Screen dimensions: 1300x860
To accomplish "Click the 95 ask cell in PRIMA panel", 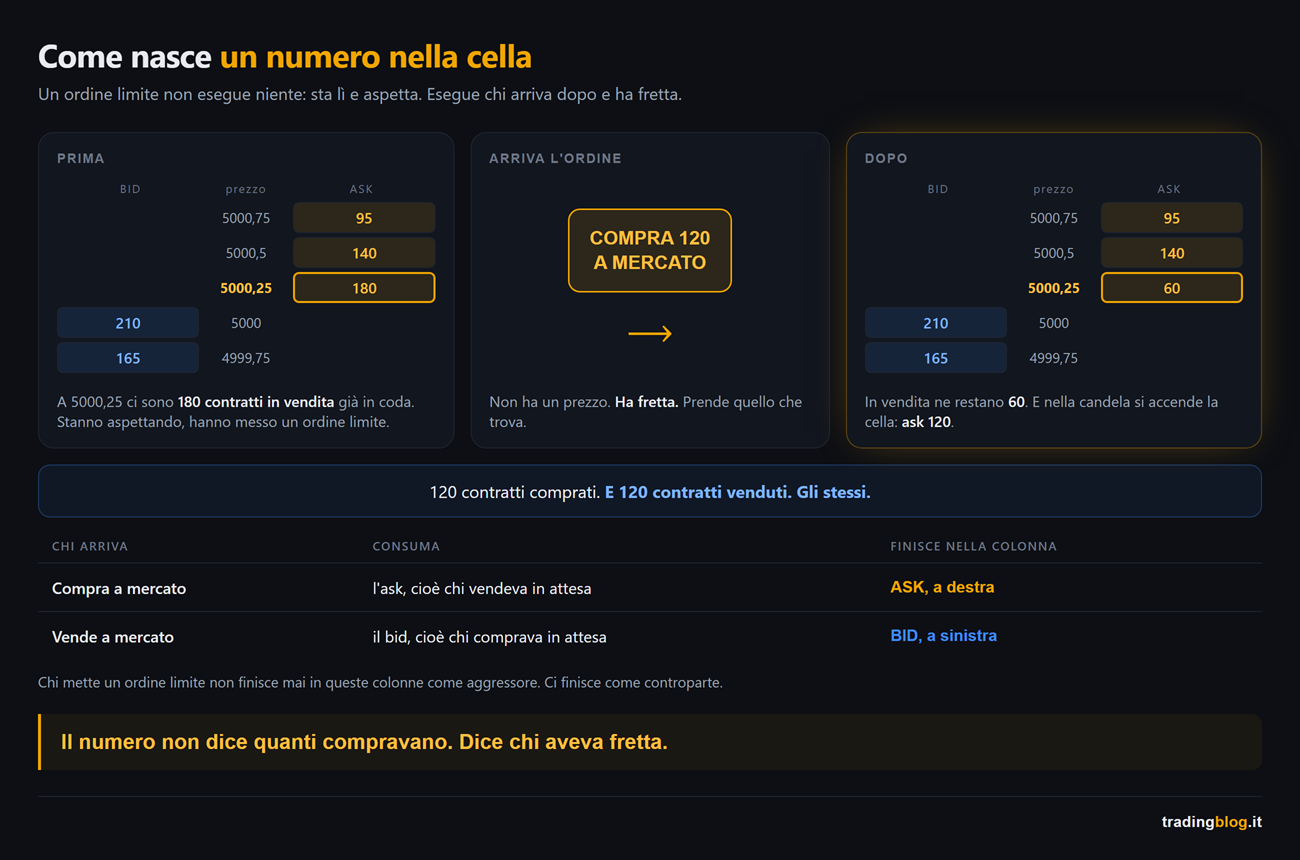I will (364, 218).
